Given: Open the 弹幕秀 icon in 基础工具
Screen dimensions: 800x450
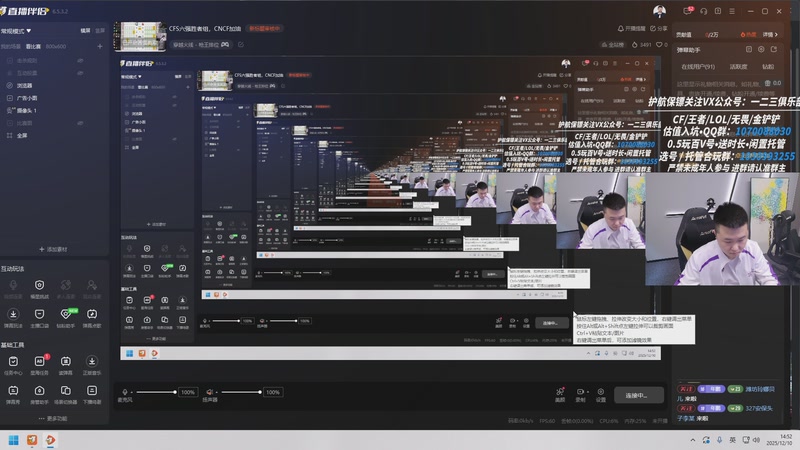Looking at the screenshot, I should click(13, 390).
